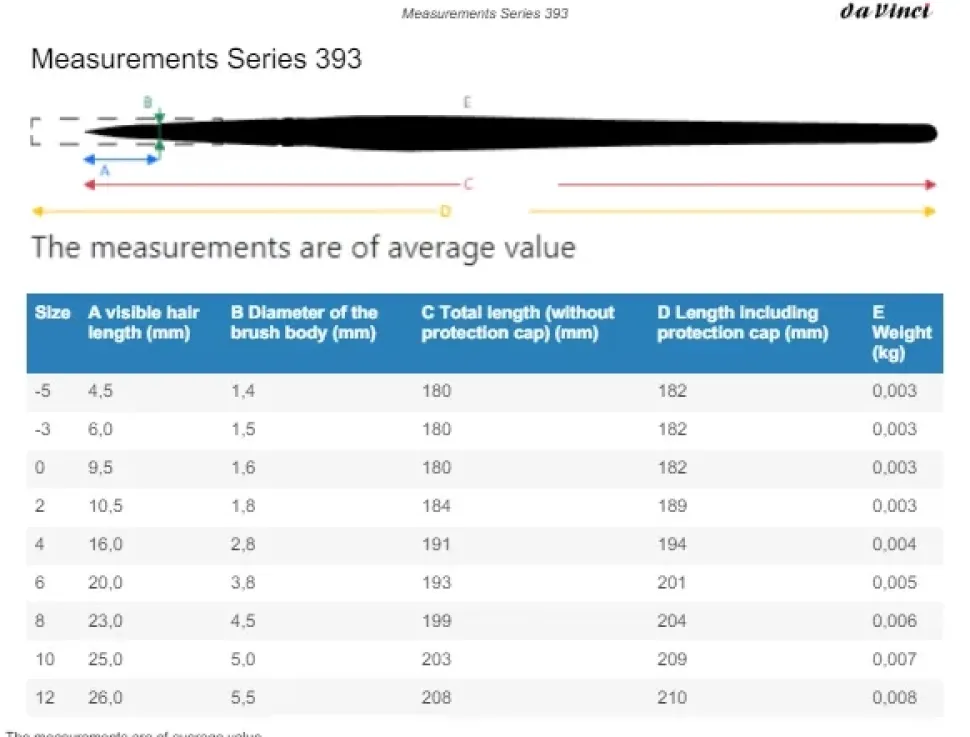Click the 0,008 weight value cell
This screenshot has height=737, width=970.
coord(893,697)
